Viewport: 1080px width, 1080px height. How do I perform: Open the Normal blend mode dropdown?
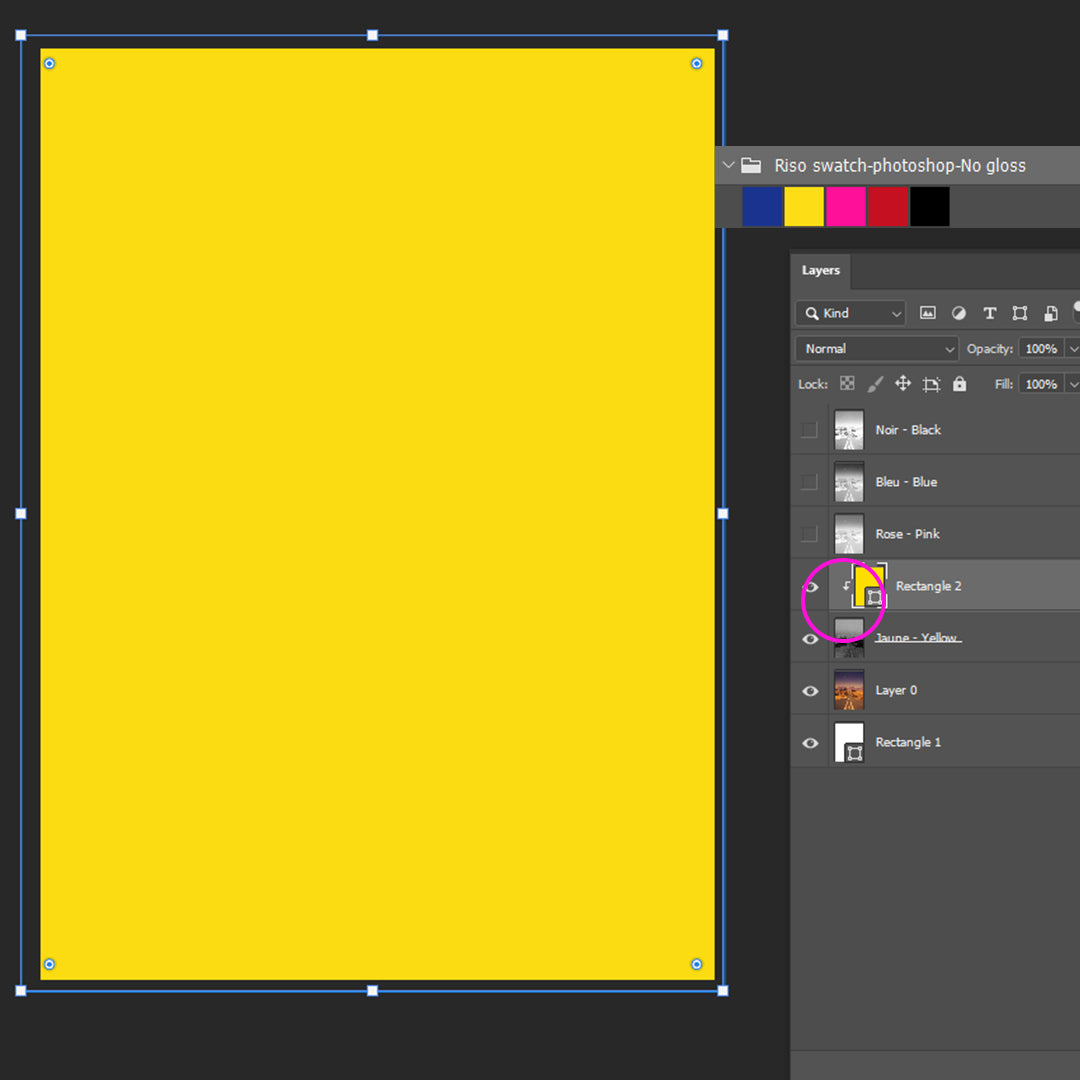click(x=877, y=349)
